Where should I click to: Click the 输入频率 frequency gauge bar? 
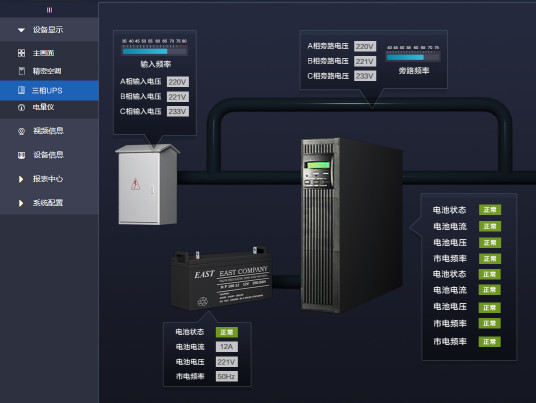point(155,52)
